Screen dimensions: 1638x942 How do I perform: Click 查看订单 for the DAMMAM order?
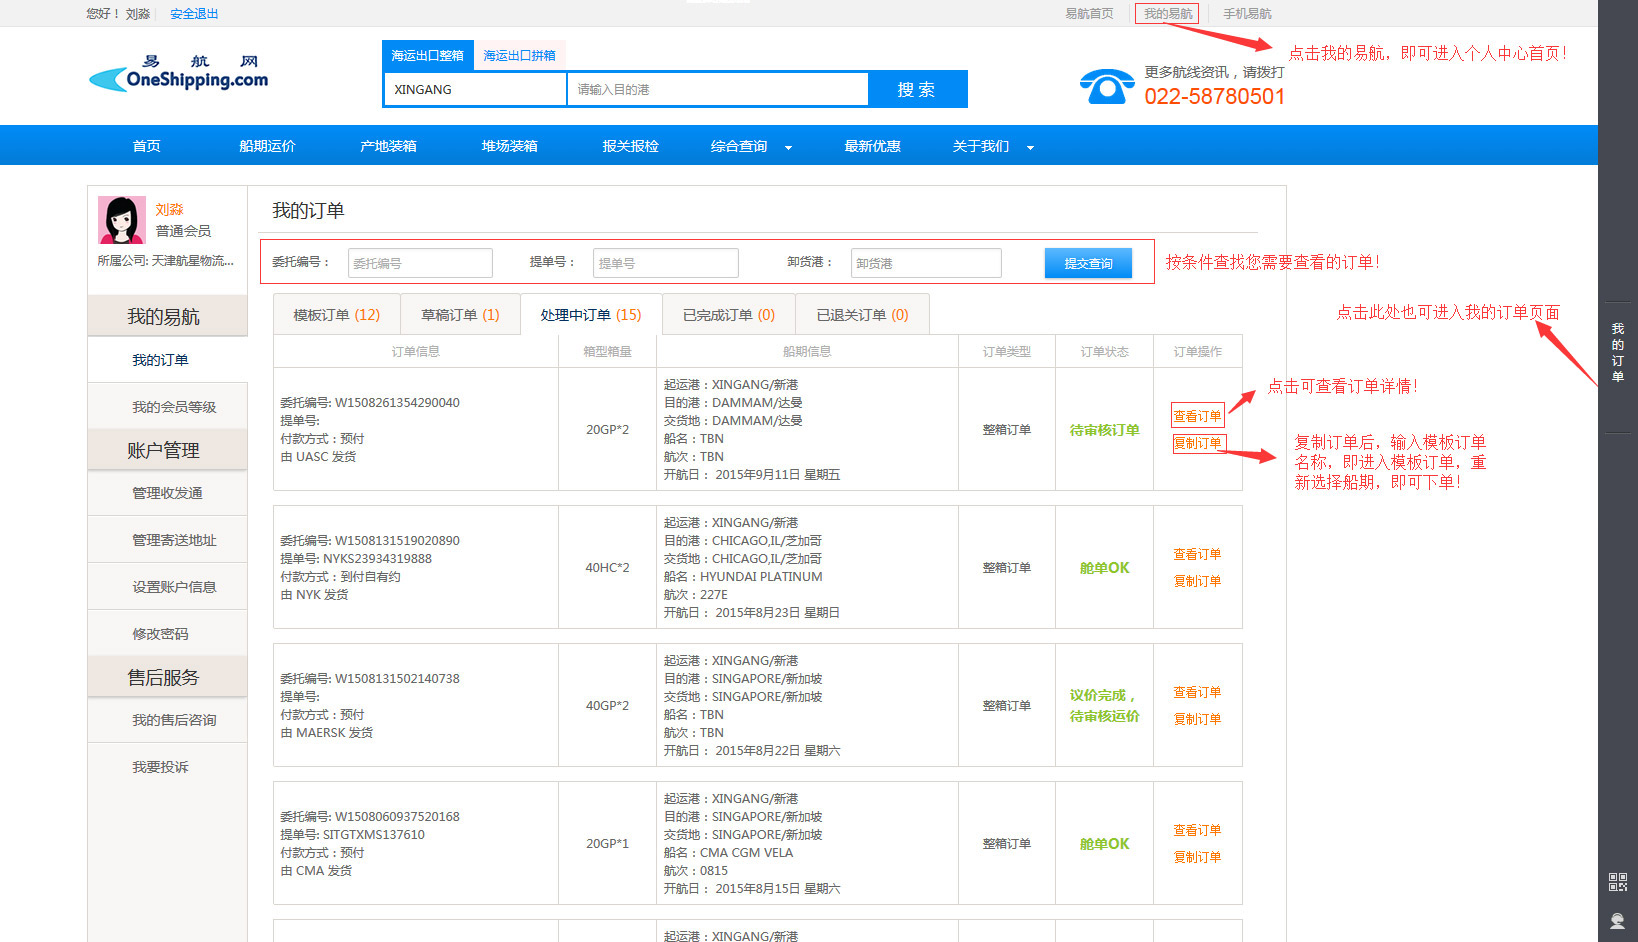1197,416
